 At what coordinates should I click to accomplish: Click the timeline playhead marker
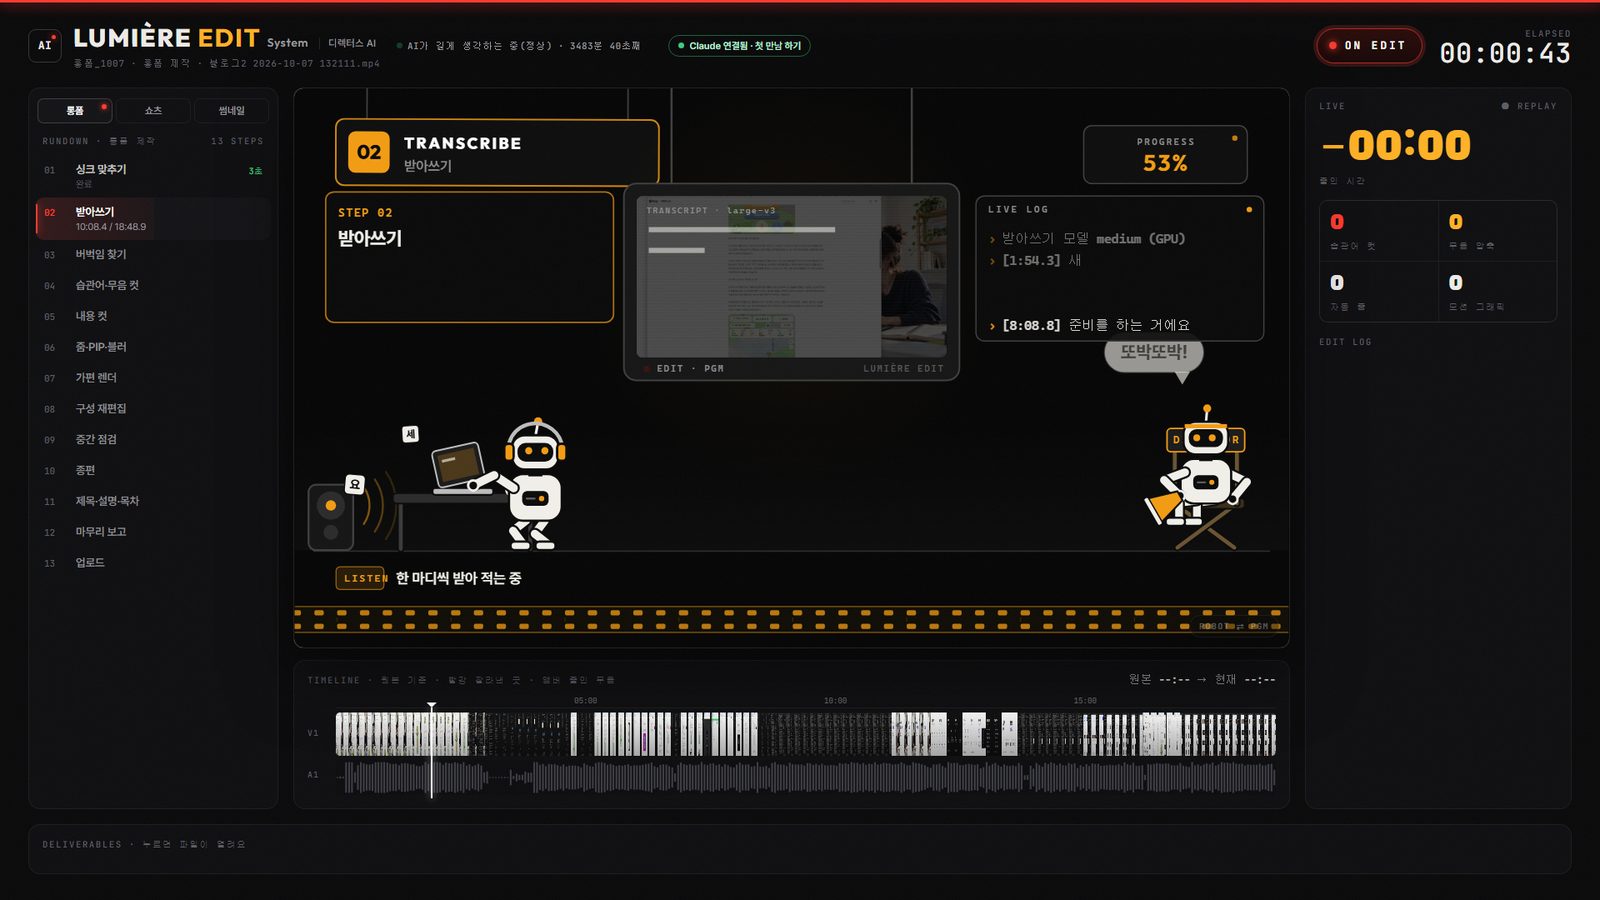432,750
